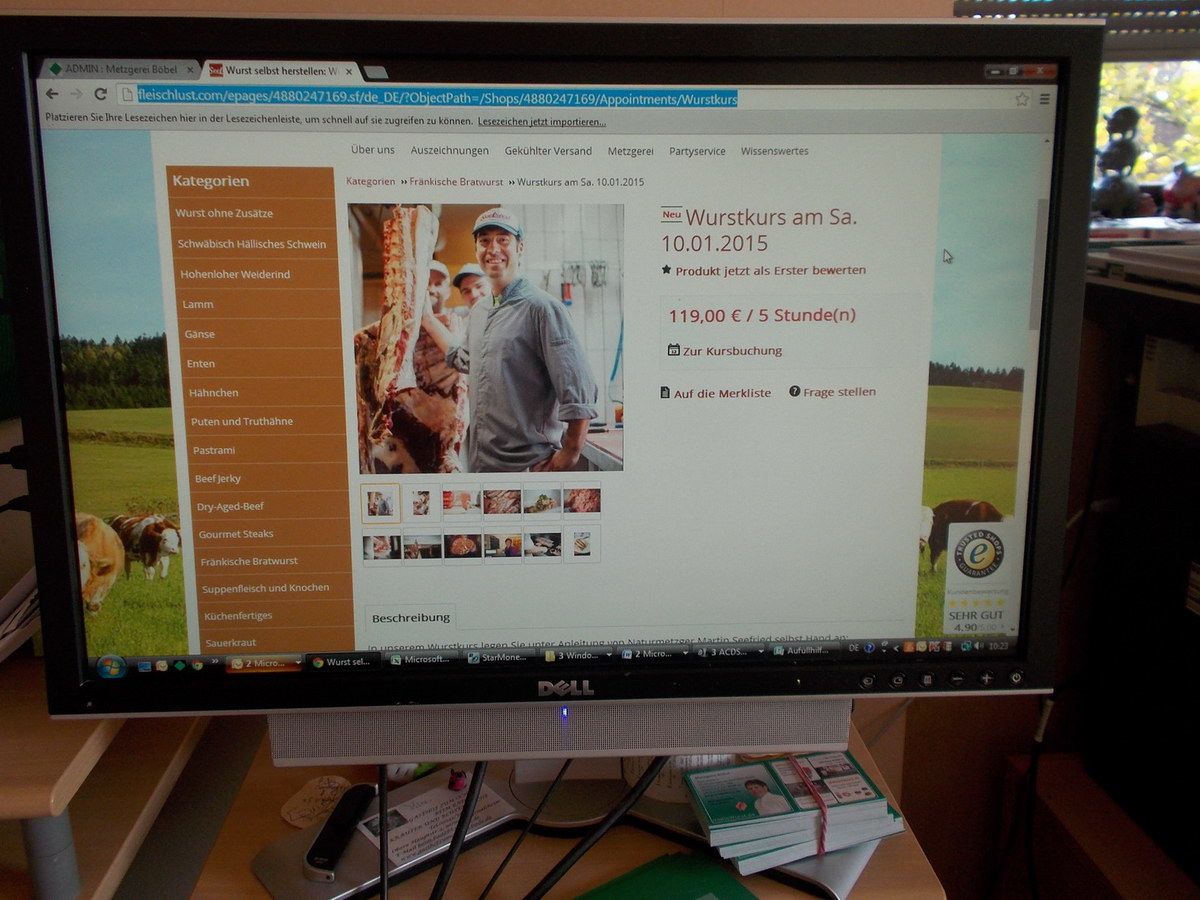Click Produkt jetzt als Erster bewerten
Screen dimensions: 1200x900
(770, 270)
